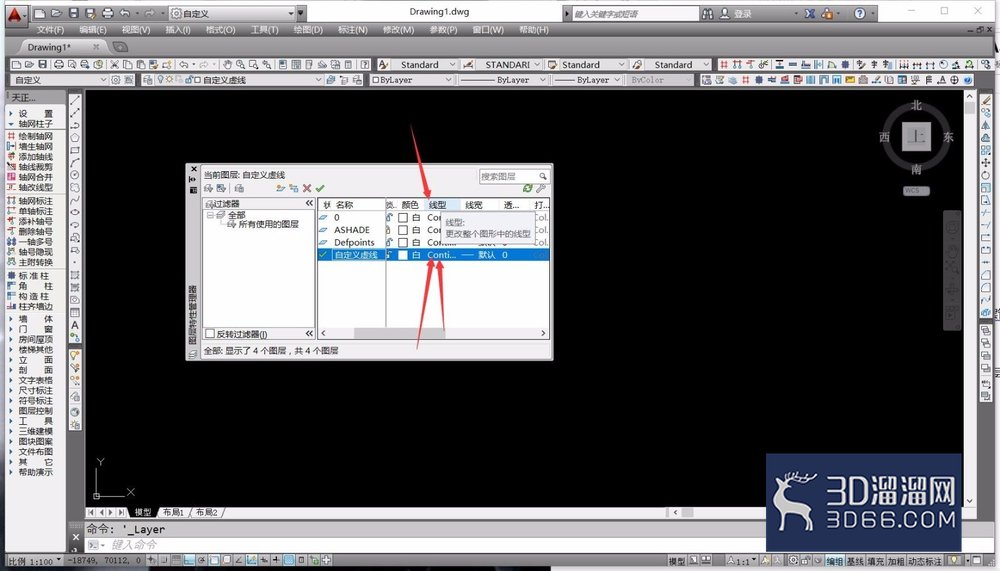Image resolution: width=1000 pixels, height=571 pixels.
Task: Click the Save icon in quick access toolbar
Action: [x=74, y=13]
